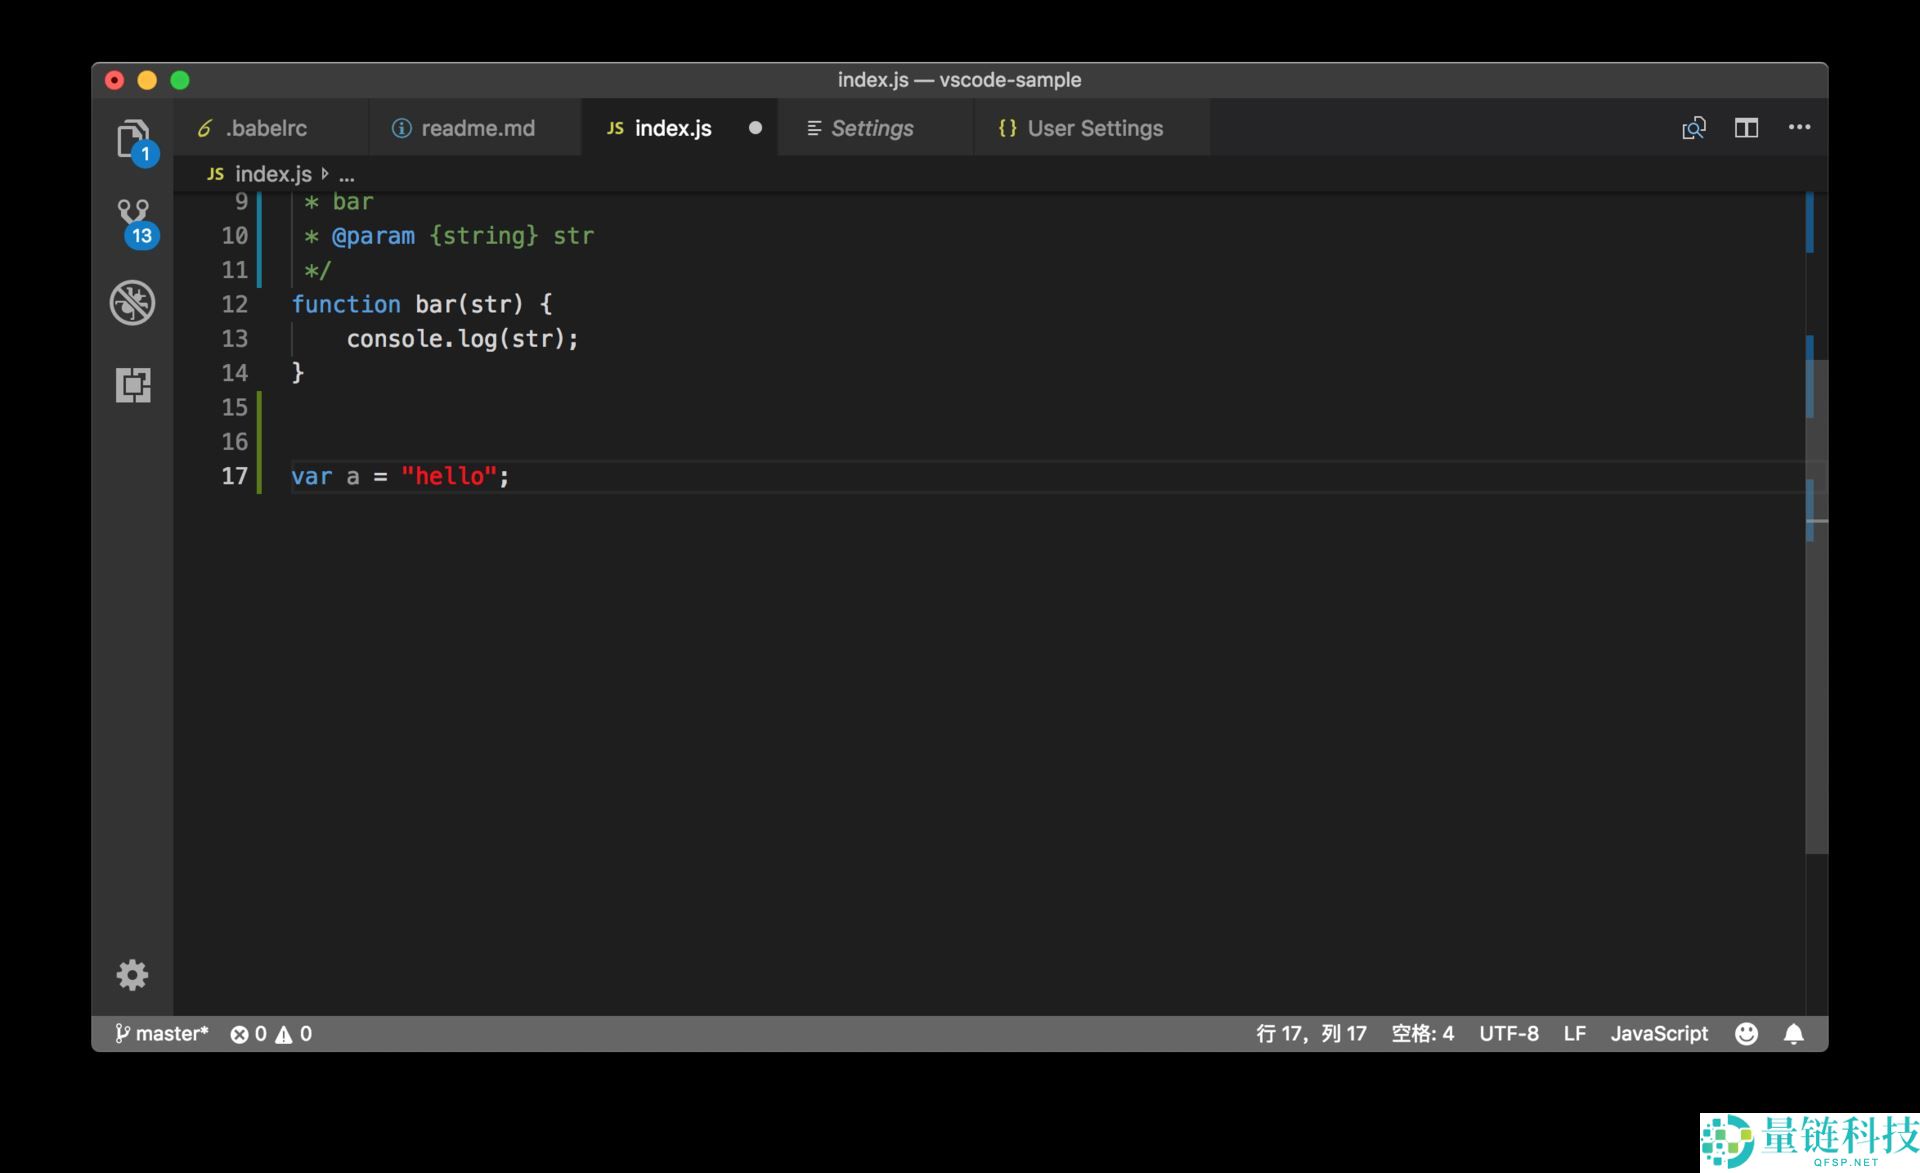Open the Explorer view in activity bar
The image size is (1920, 1173).
133,140
